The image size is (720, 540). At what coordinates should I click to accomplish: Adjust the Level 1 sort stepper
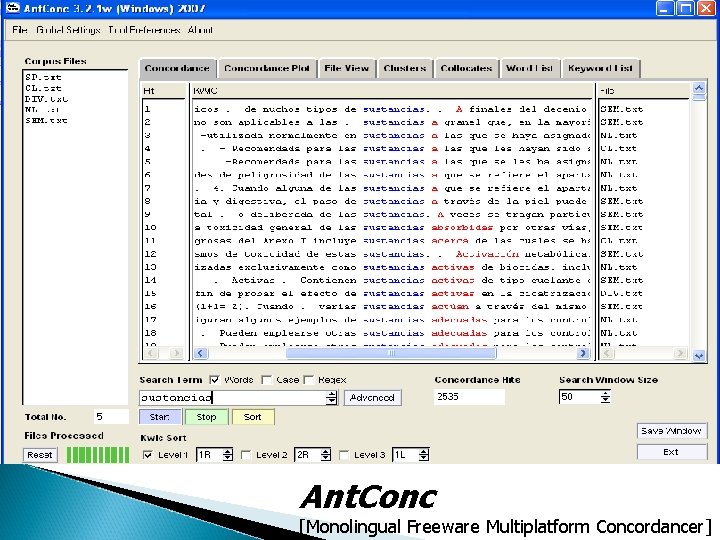click(x=228, y=455)
